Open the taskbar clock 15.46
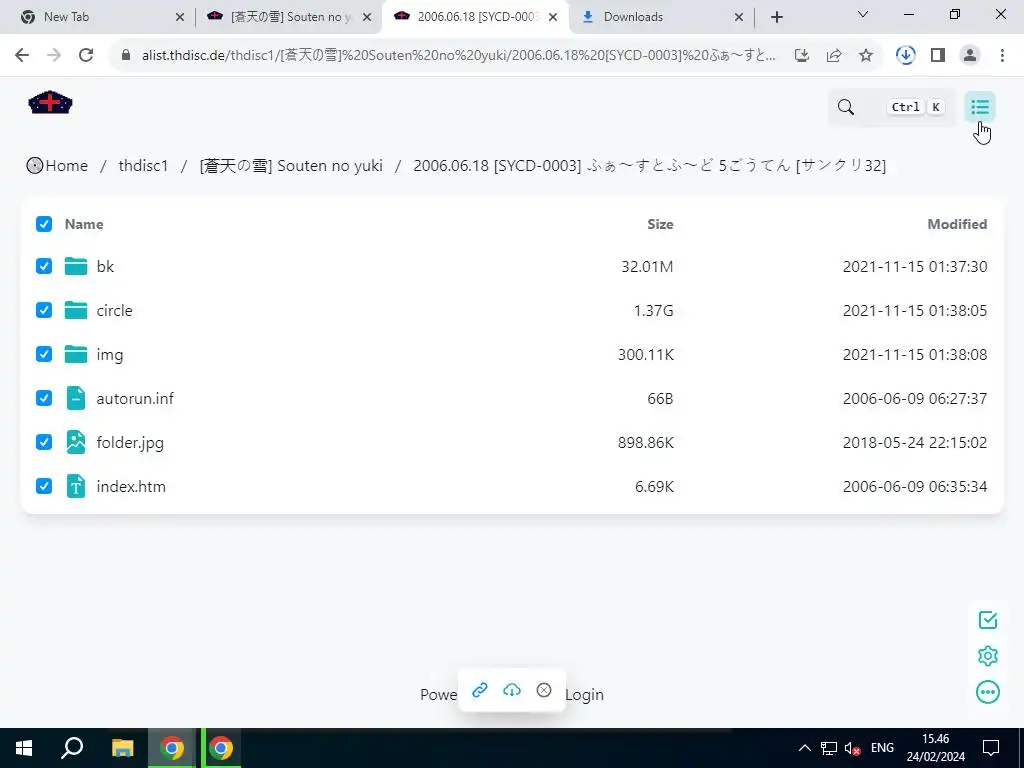Viewport: 1024px width, 768px height. [x=935, y=748]
